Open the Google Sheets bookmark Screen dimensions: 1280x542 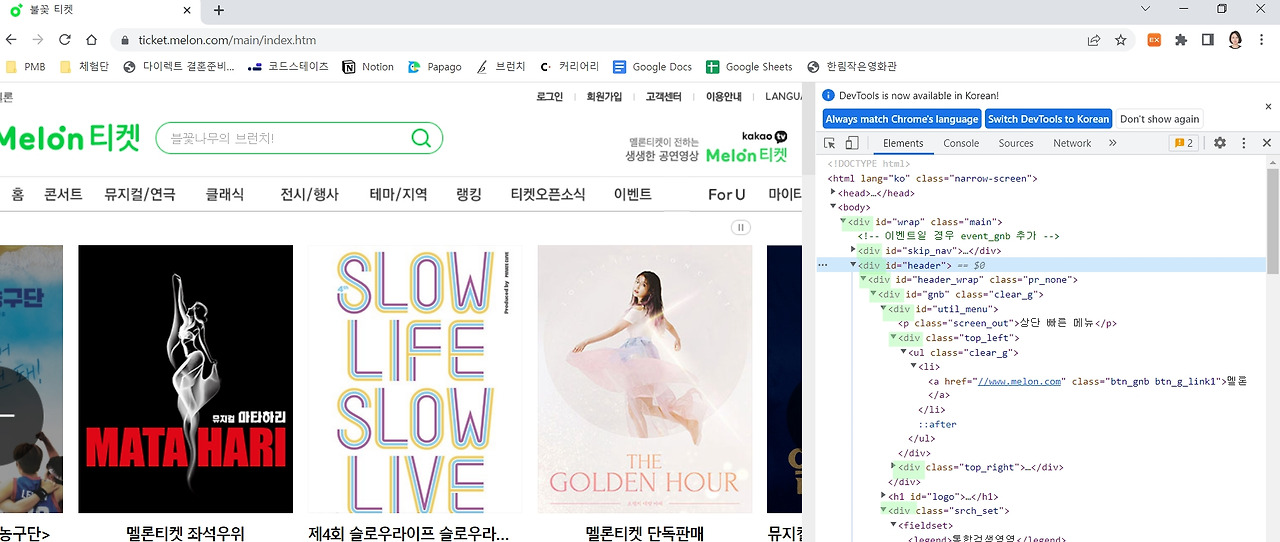[x=749, y=67]
